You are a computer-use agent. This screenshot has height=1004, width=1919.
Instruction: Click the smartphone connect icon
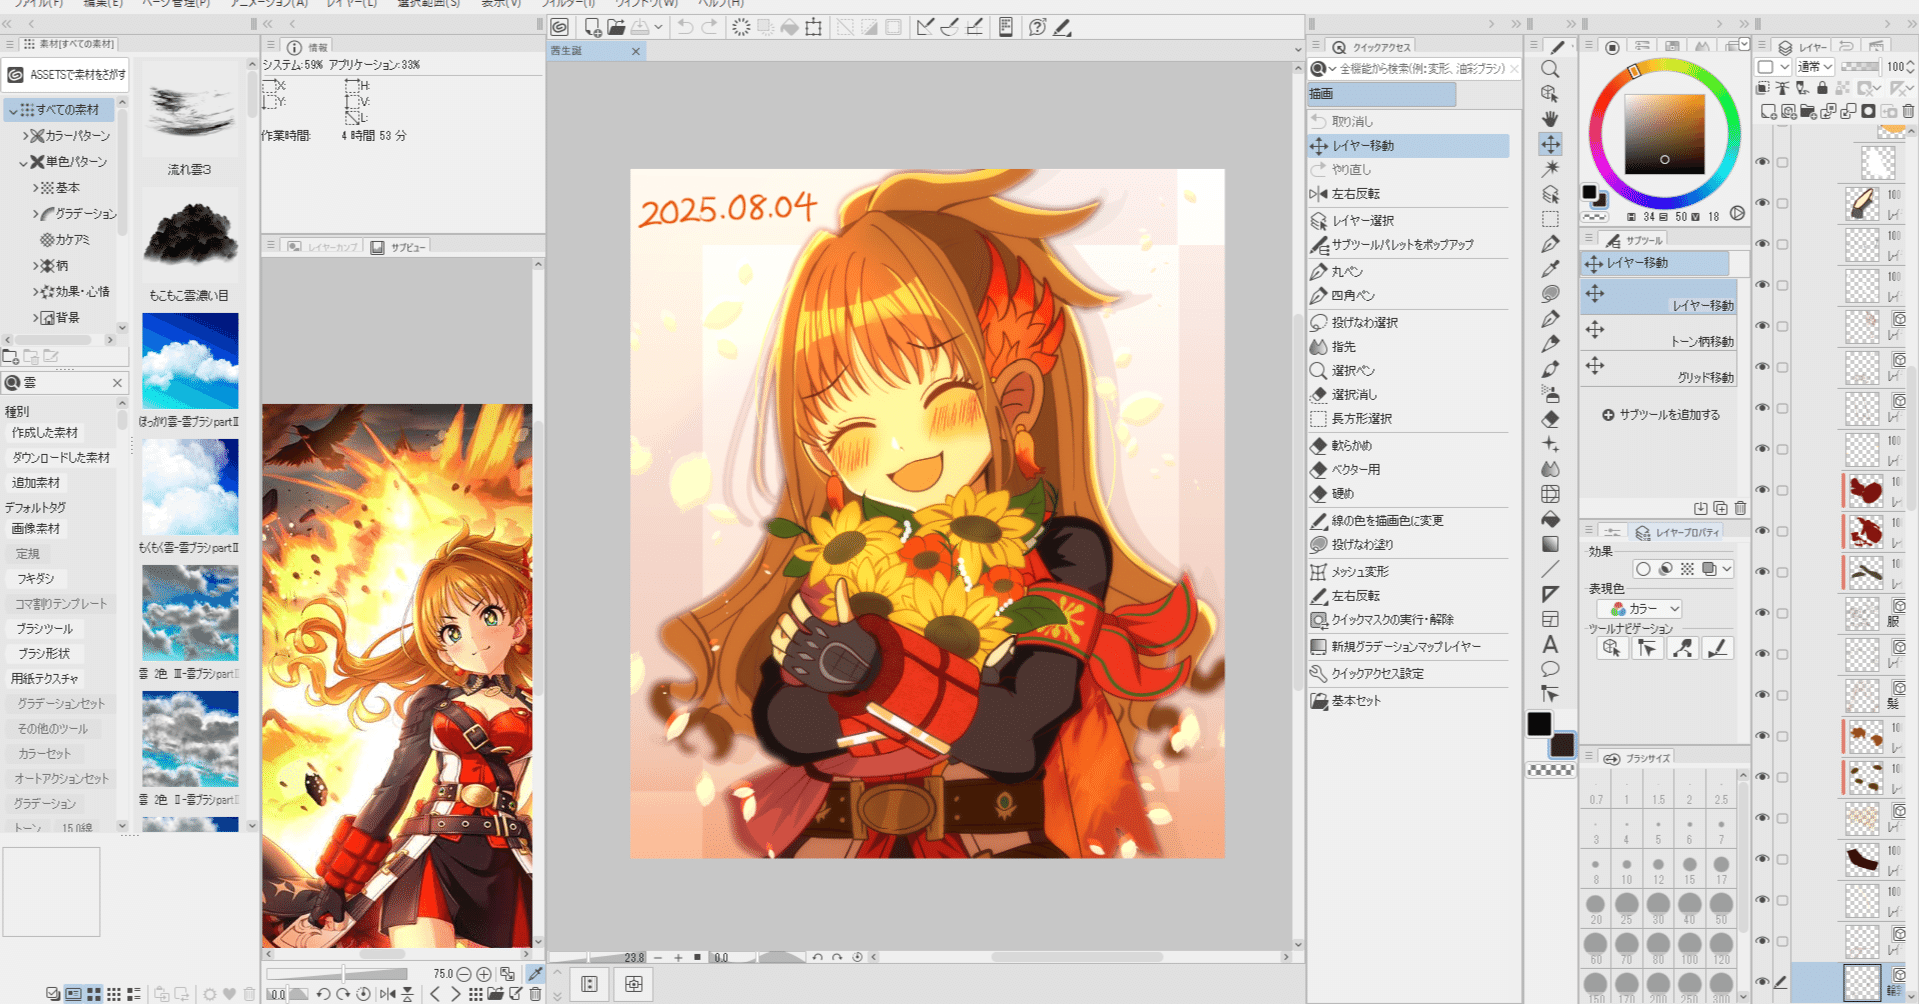pyautogui.click(x=1006, y=27)
